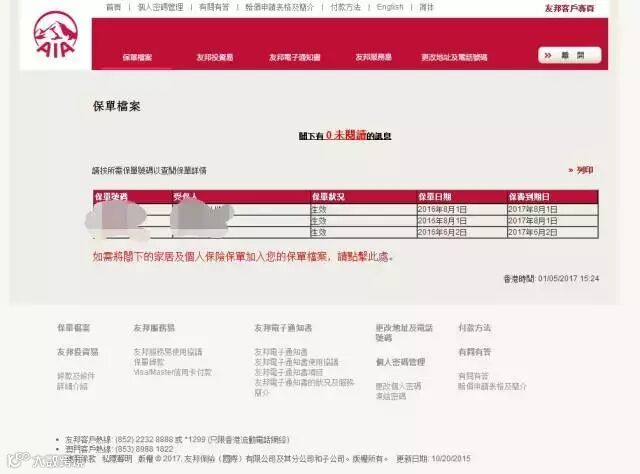The height and width of the screenshot is (474, 640).
Task: Open 個人密碼管理 in top navigation
Action: coord(160,7)
